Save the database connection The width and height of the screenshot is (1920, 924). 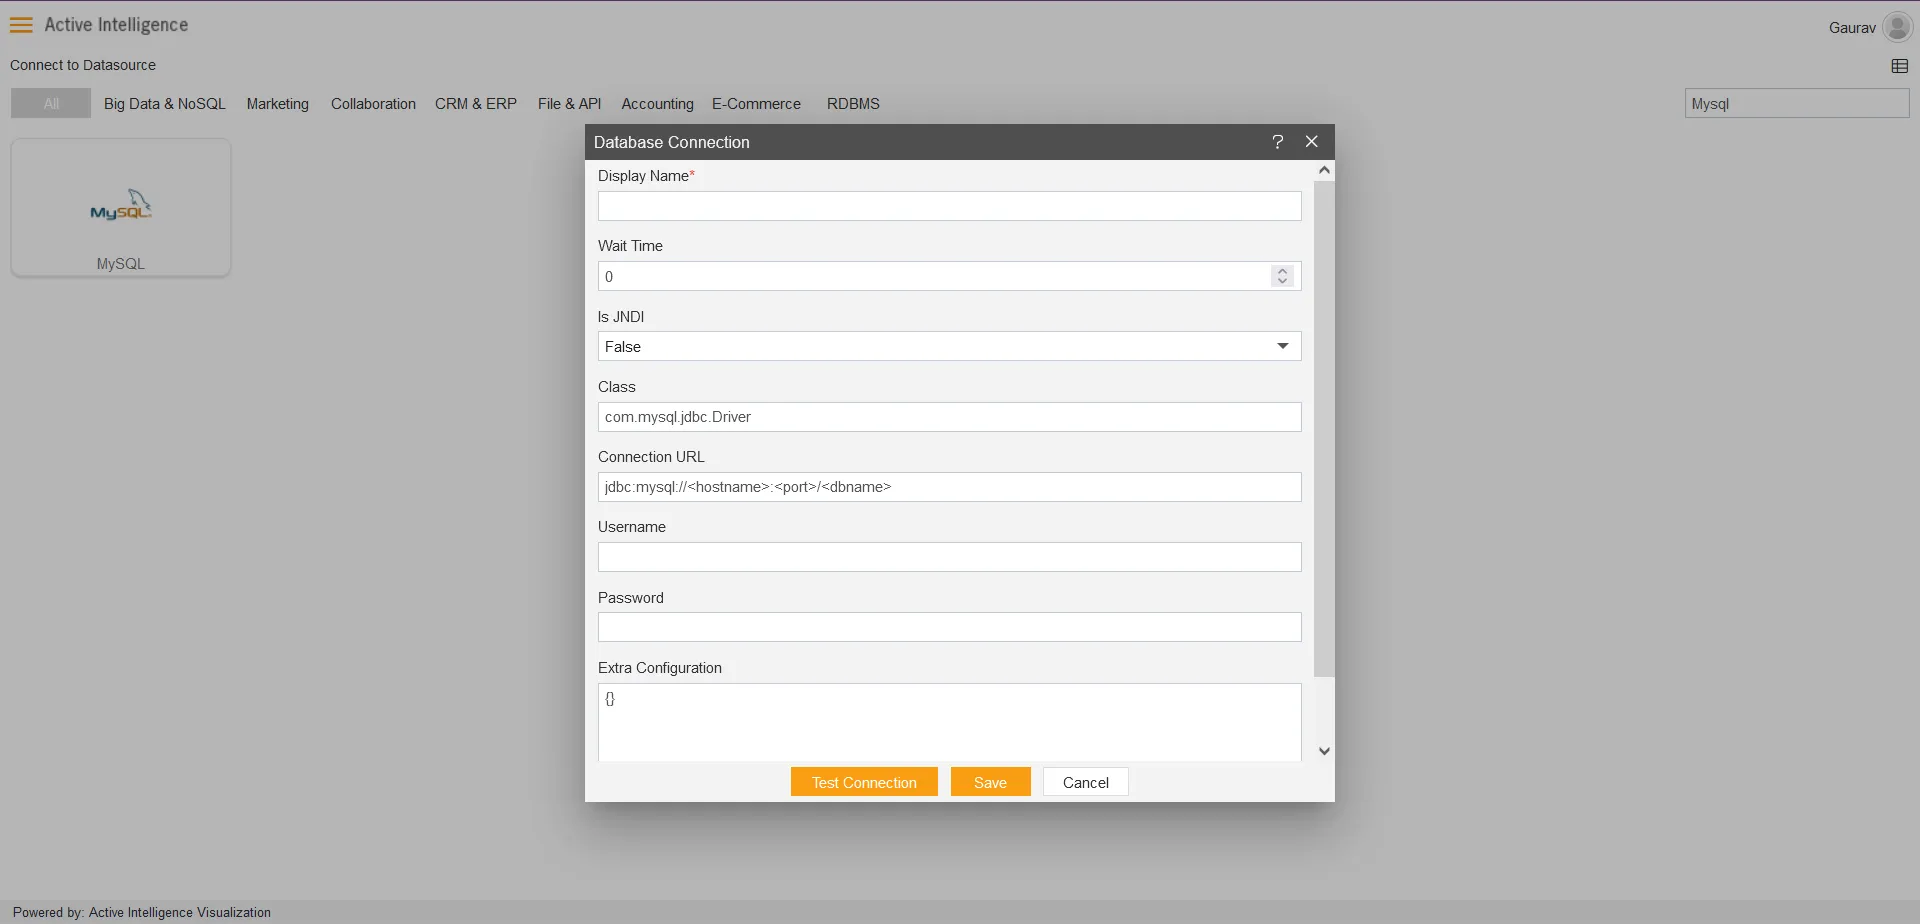990,782
